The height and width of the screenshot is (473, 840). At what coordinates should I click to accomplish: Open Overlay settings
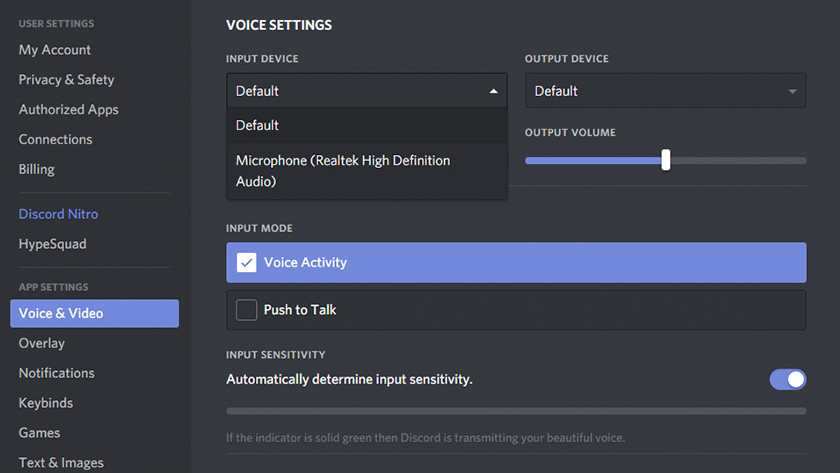[41, 343]
